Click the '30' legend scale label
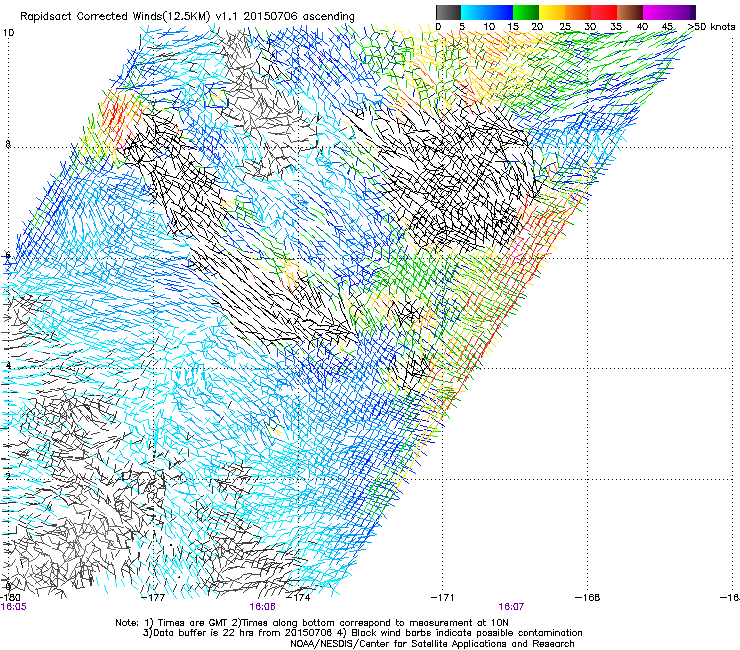Viewport: 740px width, 650px height. (590, 26)
